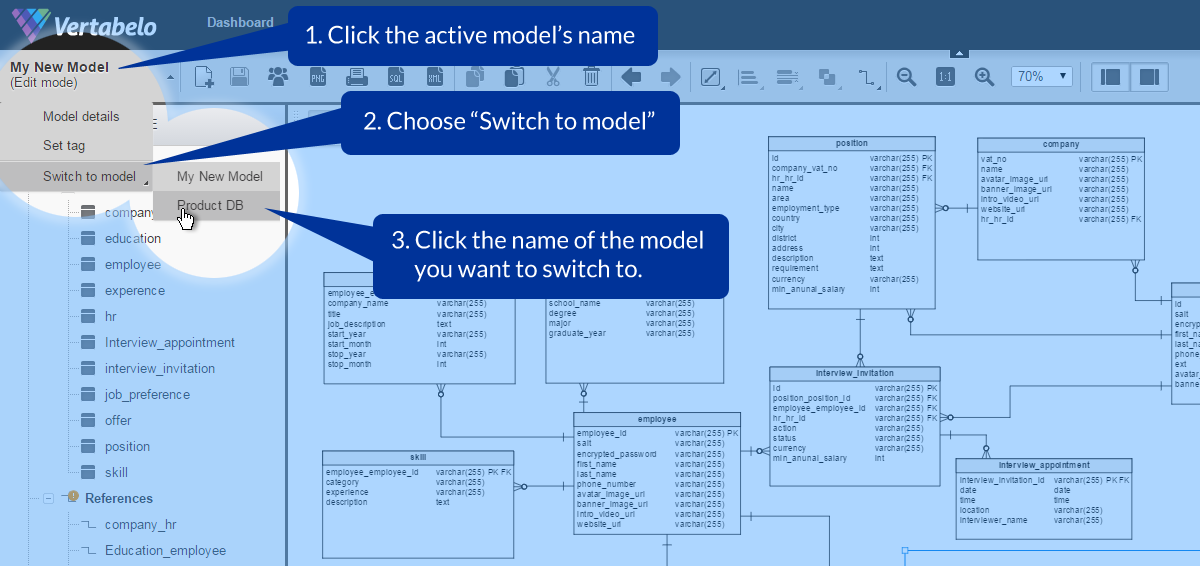Click the table icon beside employee
The height and width of the screenshot is (566, 1200).
[87, 264]
